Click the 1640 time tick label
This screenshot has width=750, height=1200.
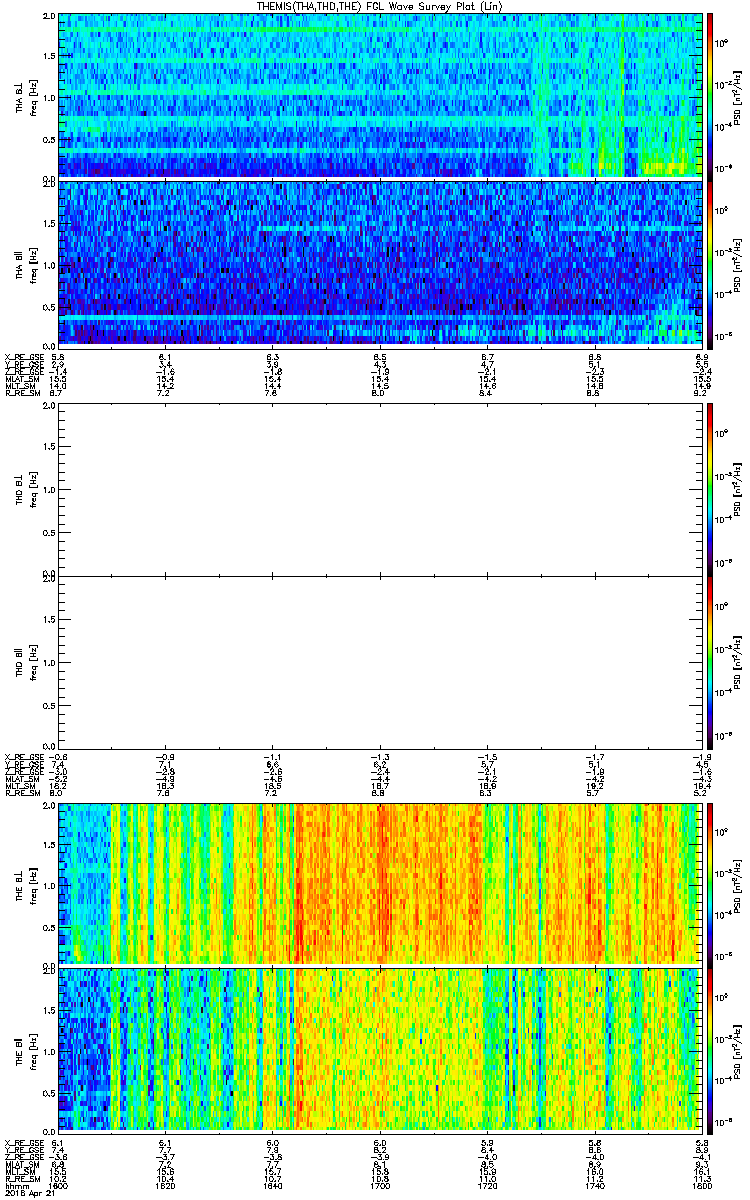tap(272, 1185)
